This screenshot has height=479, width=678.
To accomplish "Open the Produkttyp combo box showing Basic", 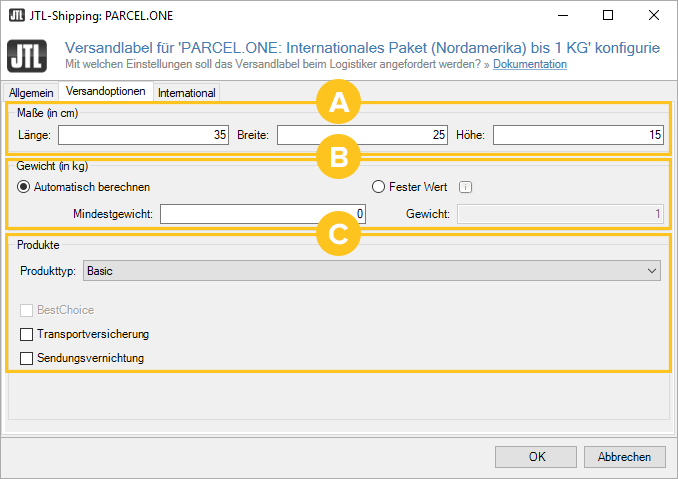I will (x=372, y=271).
